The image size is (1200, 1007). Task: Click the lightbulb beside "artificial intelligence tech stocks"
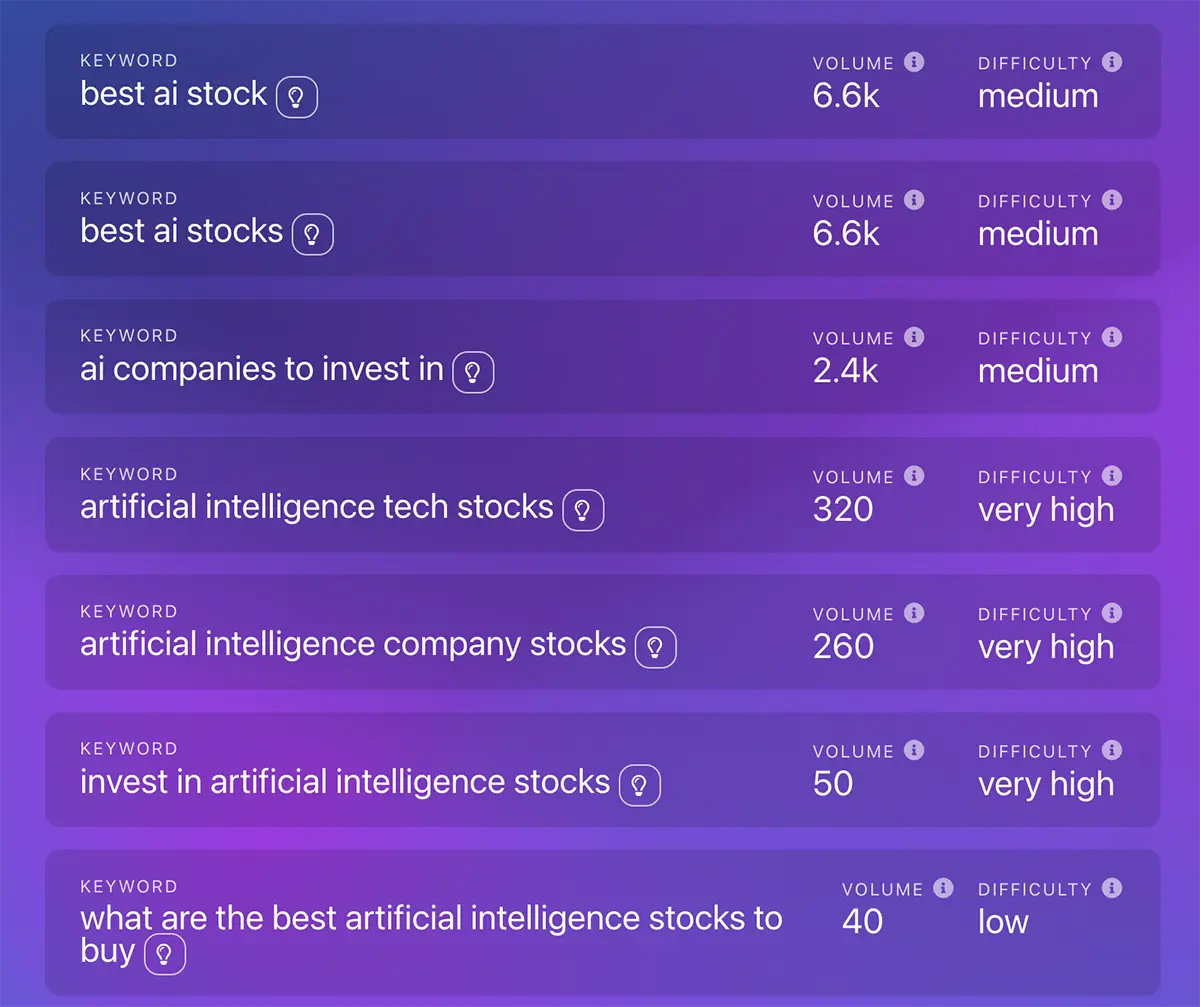tap(583, 510)
